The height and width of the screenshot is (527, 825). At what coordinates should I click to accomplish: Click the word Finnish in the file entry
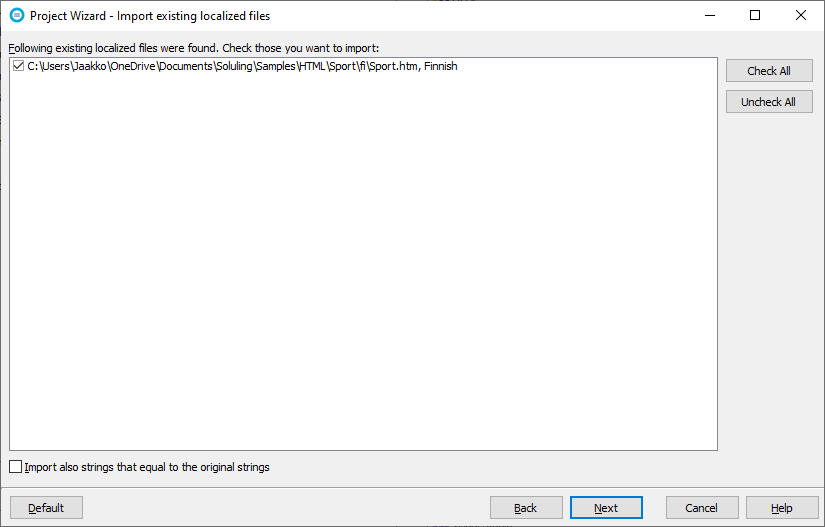441,66
